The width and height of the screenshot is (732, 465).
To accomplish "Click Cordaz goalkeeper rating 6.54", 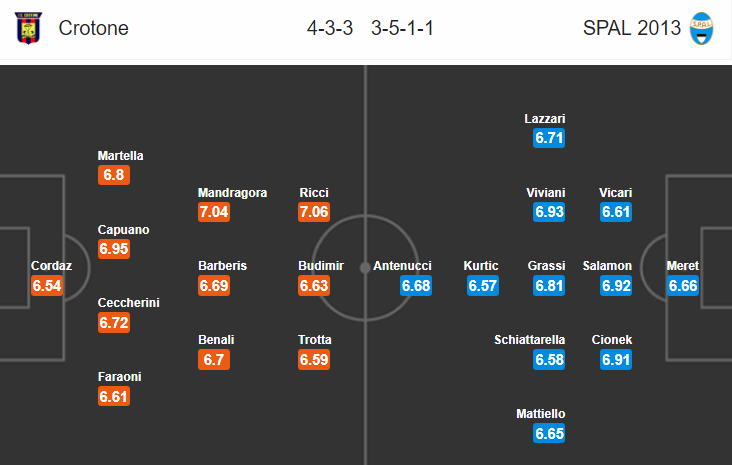I will (47, 286).
